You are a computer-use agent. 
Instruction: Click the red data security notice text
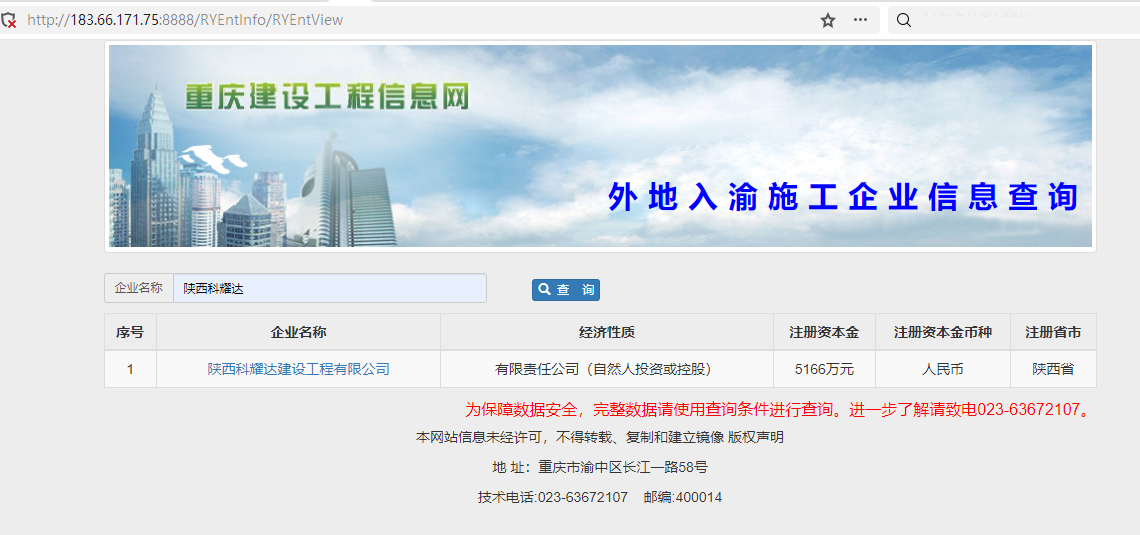coord(780,409)
